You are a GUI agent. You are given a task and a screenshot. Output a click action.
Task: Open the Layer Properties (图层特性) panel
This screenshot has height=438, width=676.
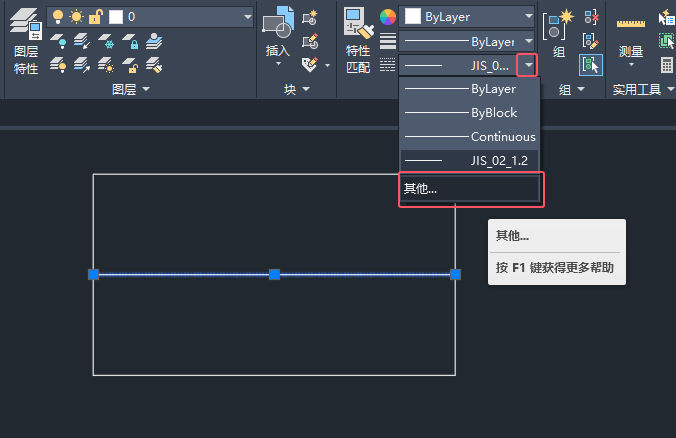[x=25, y=41]
